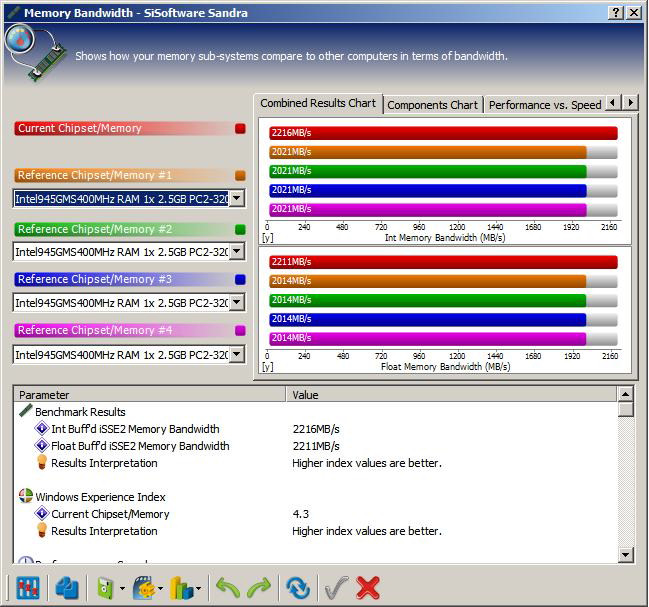Toggle the orange Reference #1 swatch
The image size is (649, 607).
pos(240,175)
